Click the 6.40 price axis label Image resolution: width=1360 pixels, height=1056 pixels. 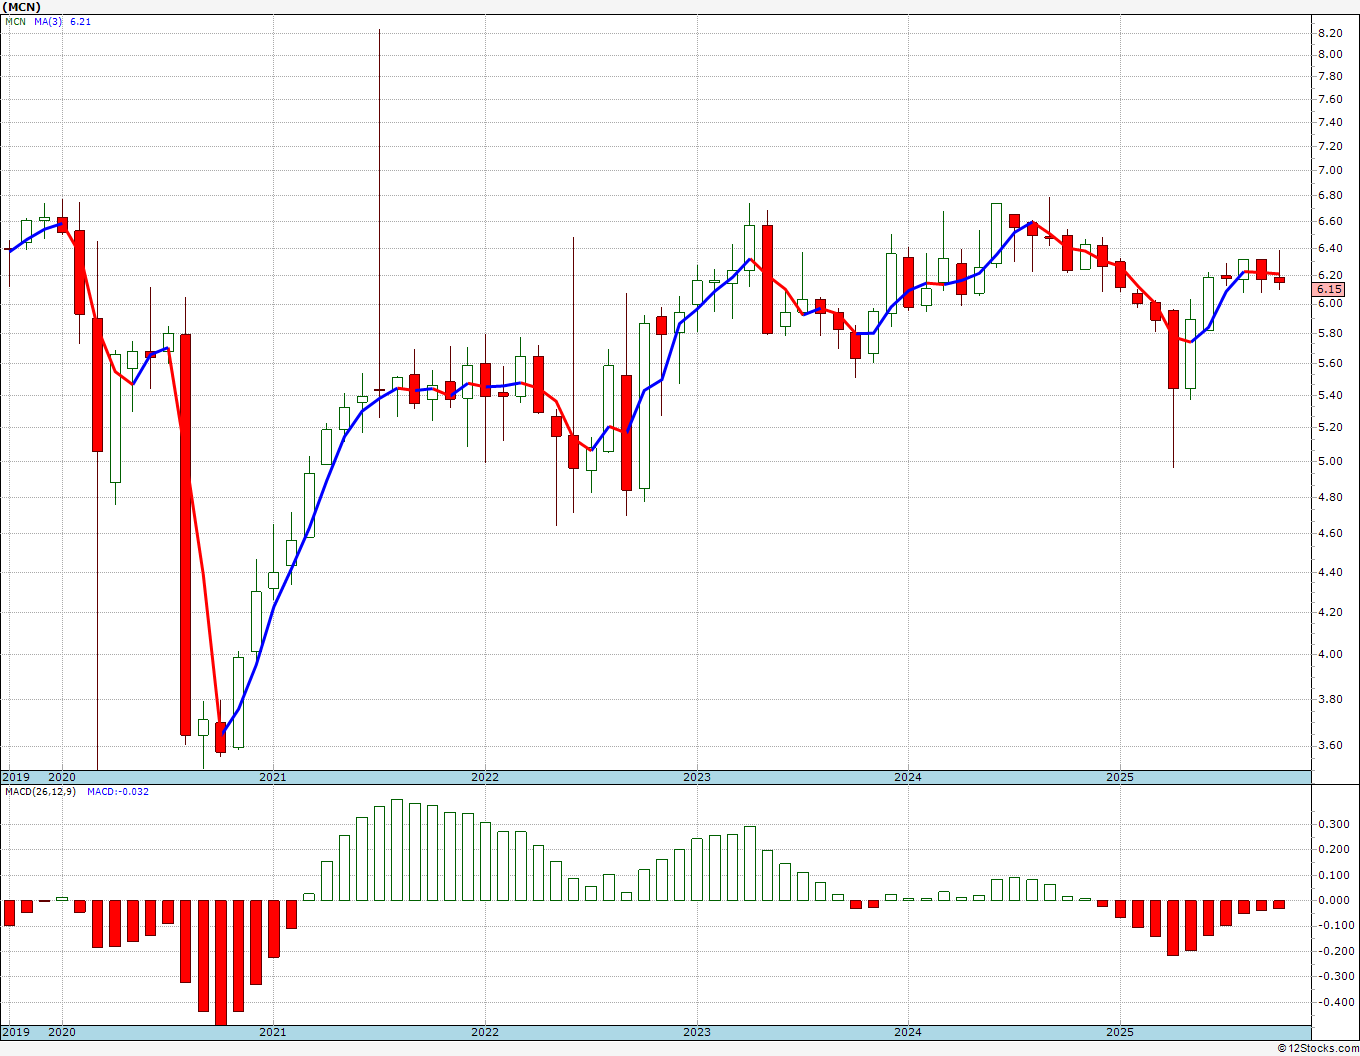pos(1330,248)
